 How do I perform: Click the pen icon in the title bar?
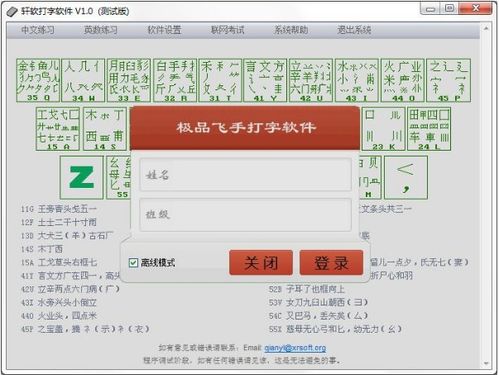coord(12,12)
